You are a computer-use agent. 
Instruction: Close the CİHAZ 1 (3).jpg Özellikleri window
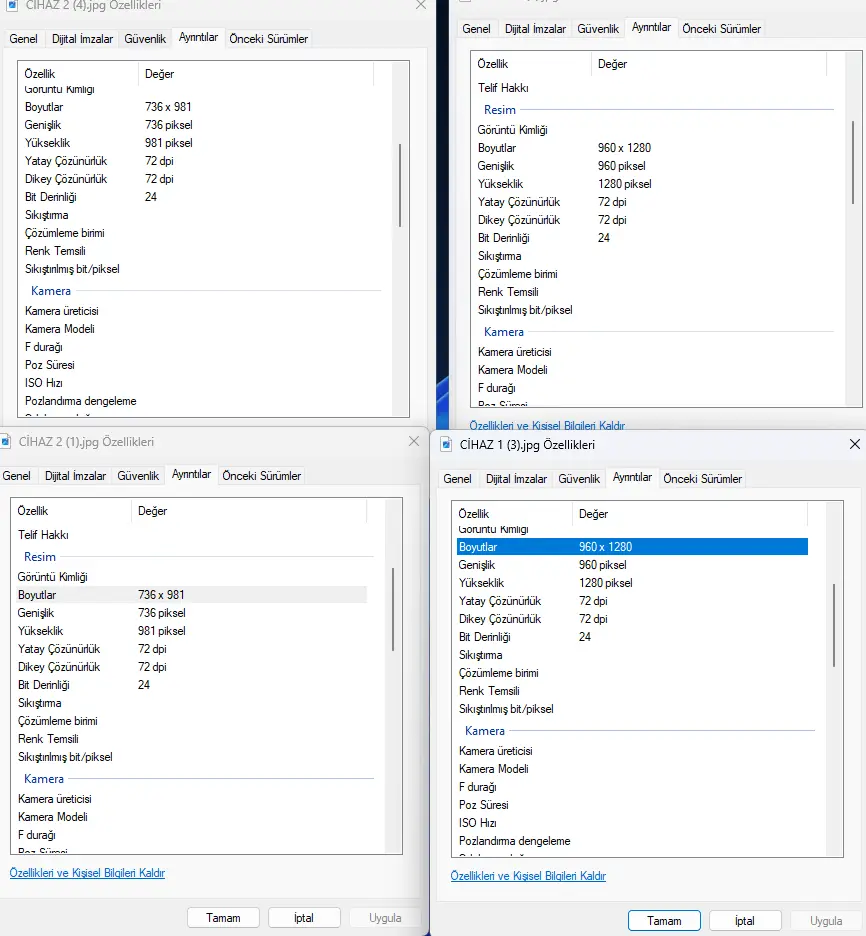tap(855, 444)
